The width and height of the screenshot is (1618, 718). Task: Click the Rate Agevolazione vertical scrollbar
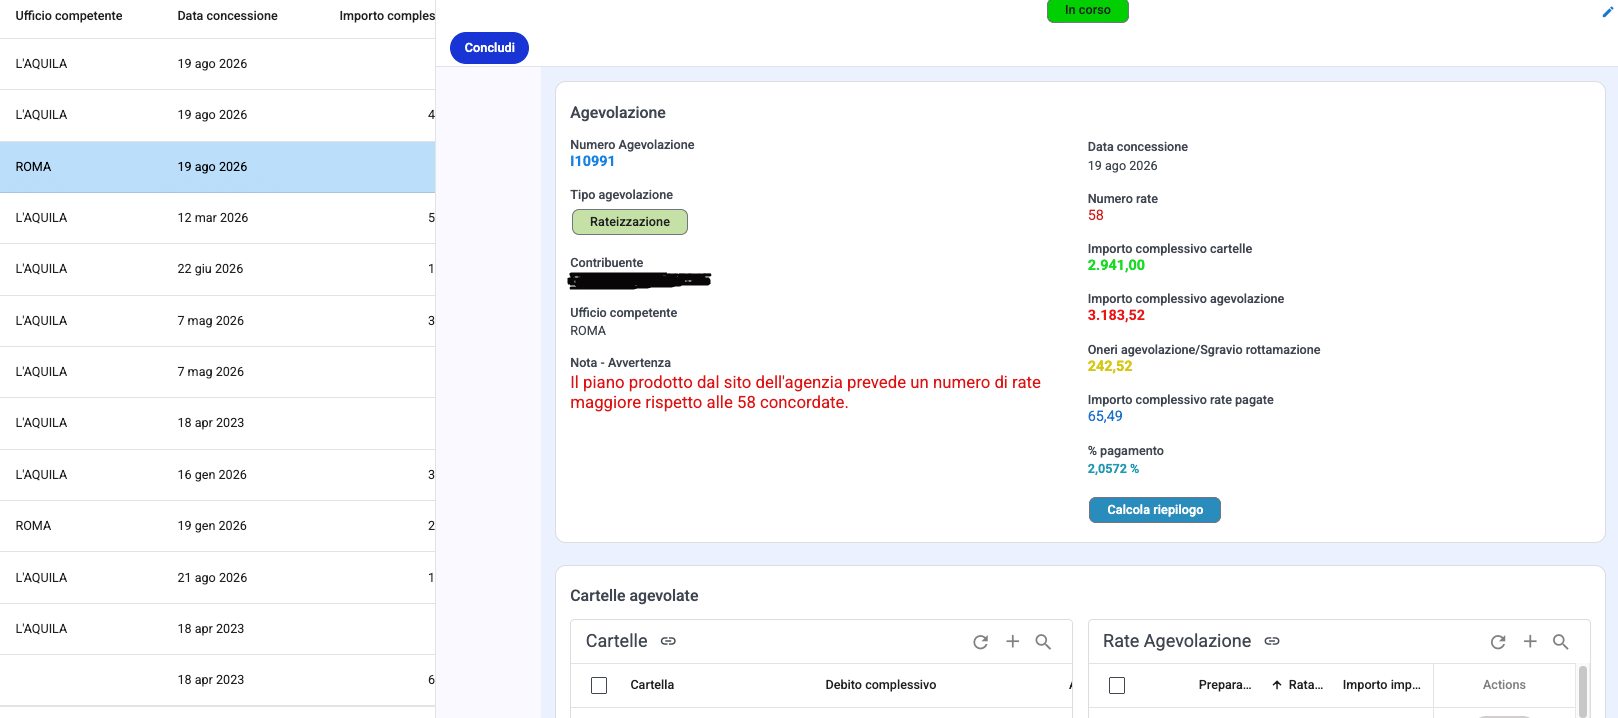(x=1583, y=691)
